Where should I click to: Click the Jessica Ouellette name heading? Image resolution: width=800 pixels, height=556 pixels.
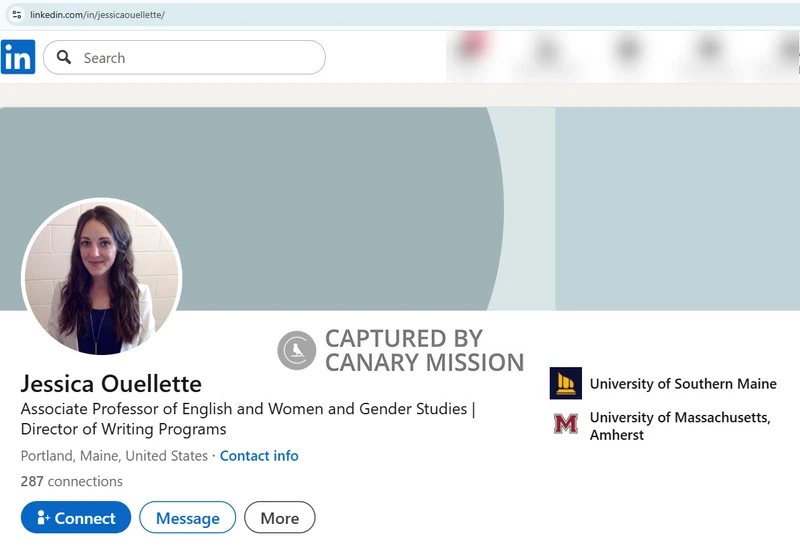point(111,384)
